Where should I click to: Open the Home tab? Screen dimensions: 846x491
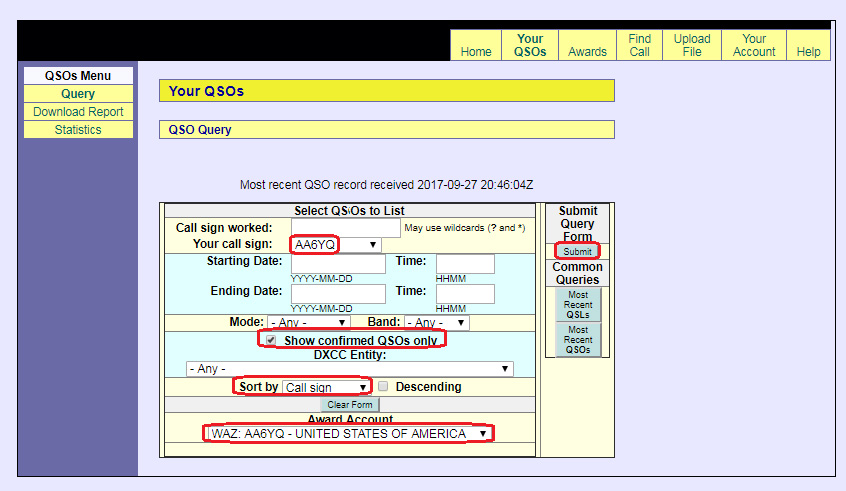(476, 52)
